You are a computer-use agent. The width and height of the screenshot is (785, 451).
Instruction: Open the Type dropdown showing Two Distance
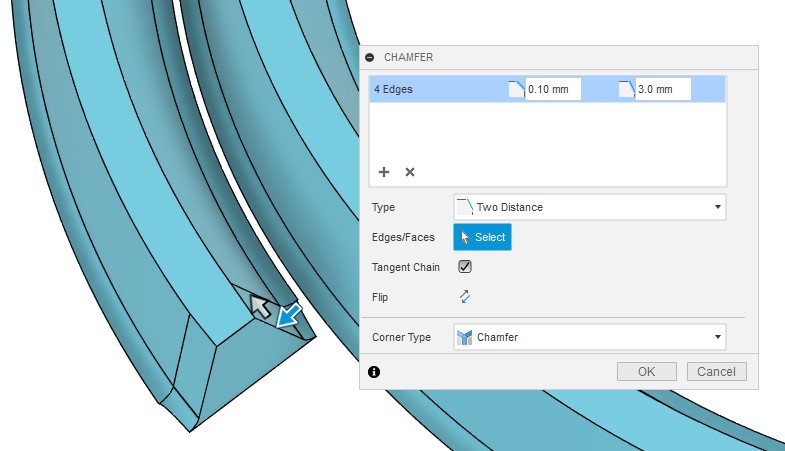tap(589, 207)
